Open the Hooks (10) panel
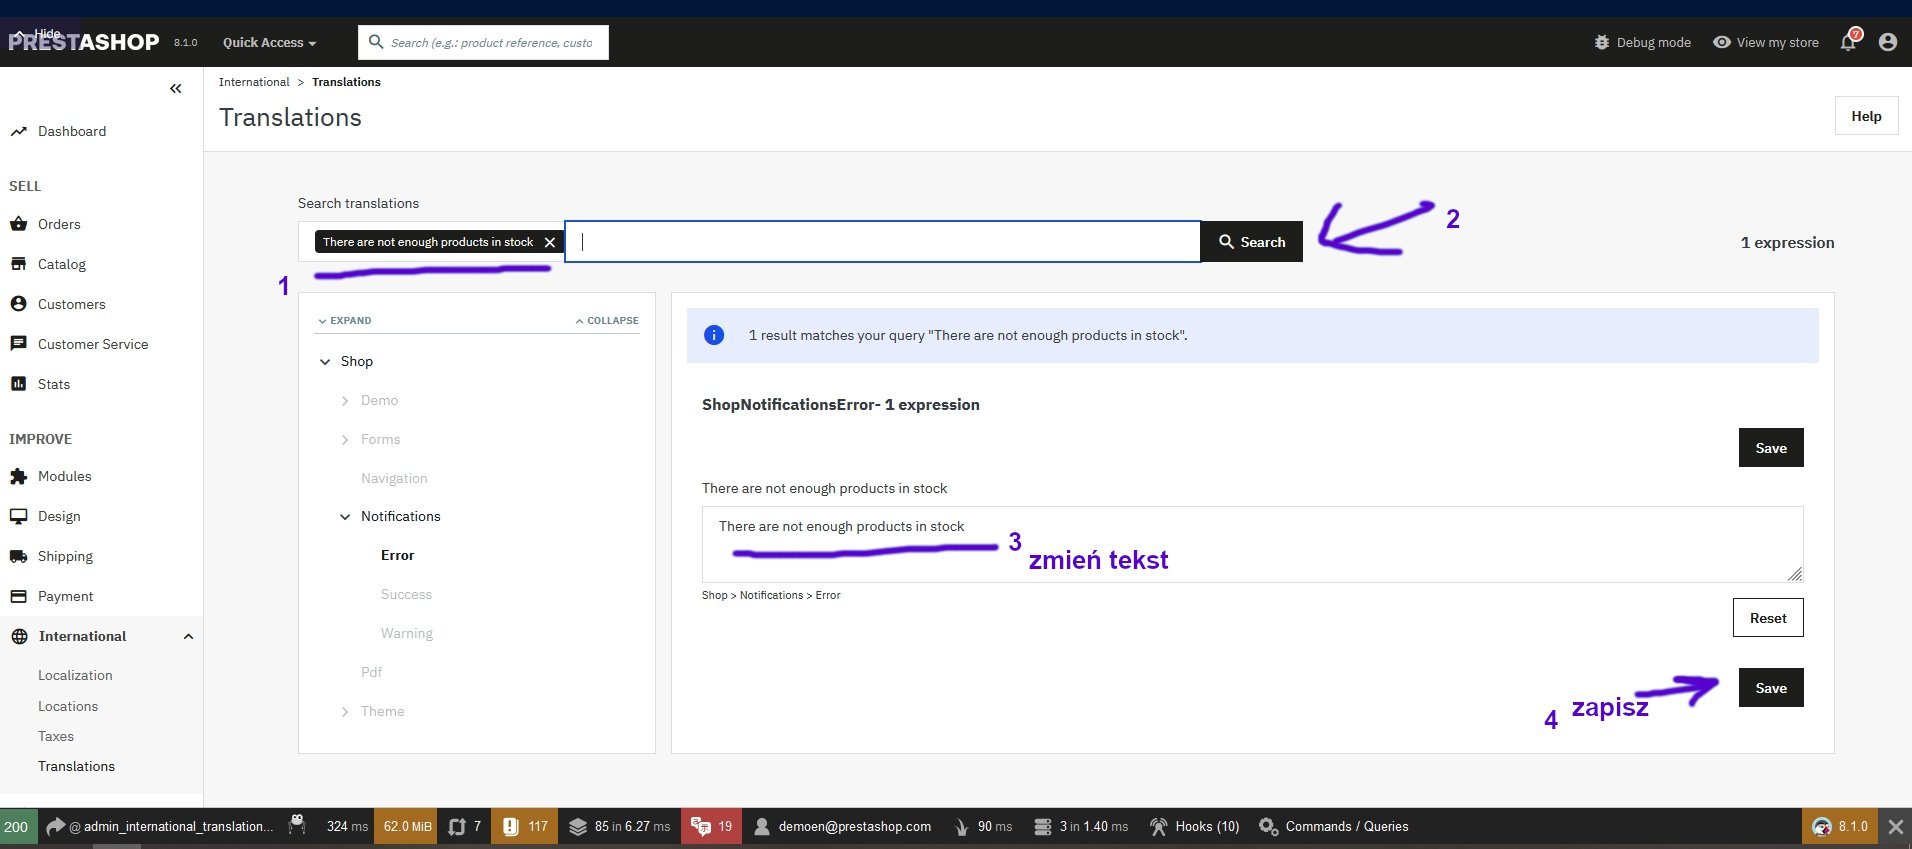This screenshot has width=1912, height=849. [x=1194, y=826]
